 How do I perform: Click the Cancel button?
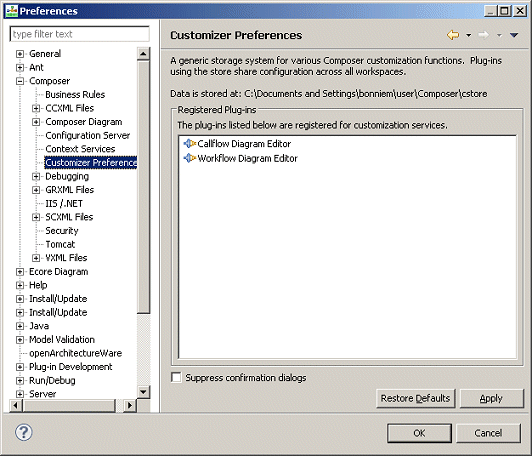[488, 433]
